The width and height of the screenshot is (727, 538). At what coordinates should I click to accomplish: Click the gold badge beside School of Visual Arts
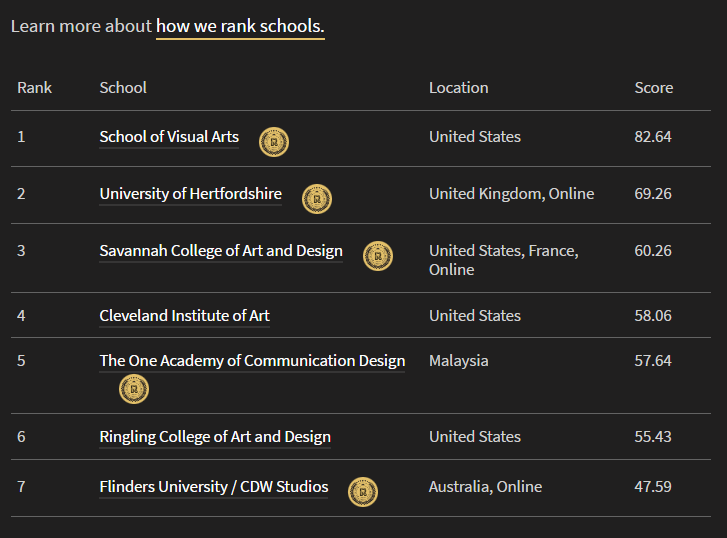[x=274, y=142]
